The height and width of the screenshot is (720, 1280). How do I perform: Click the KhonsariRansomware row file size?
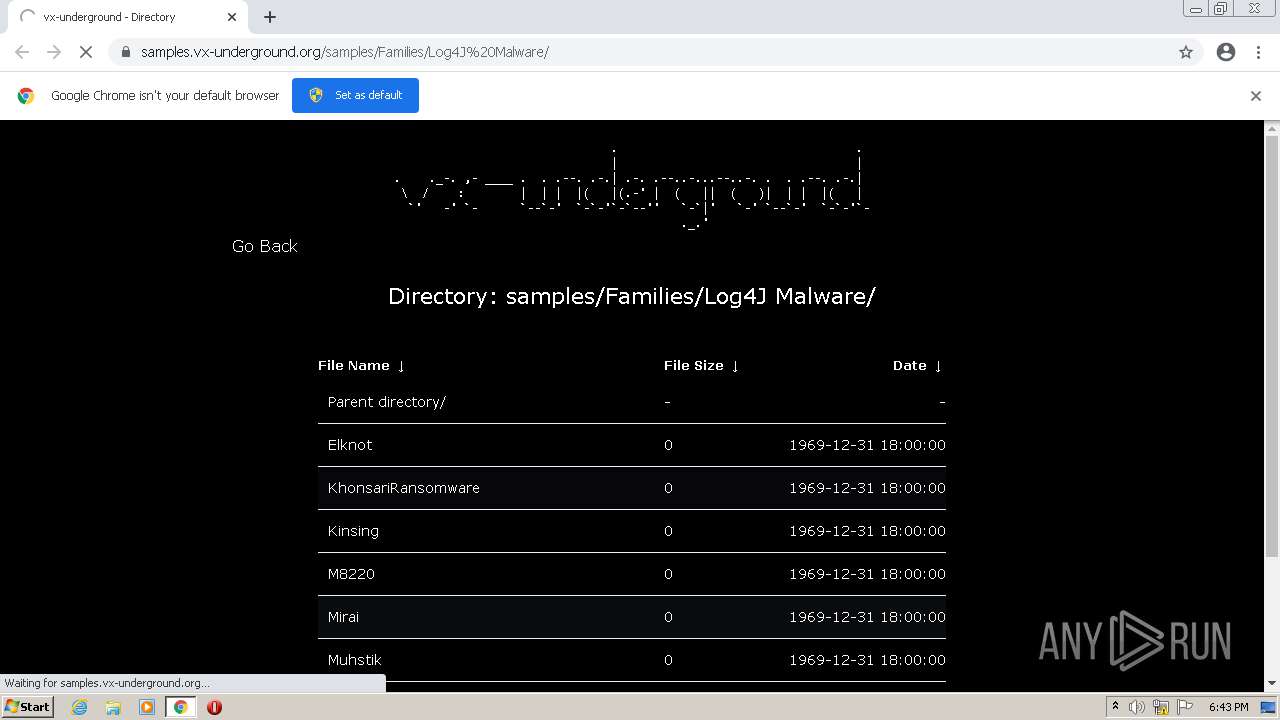point(668,488)
